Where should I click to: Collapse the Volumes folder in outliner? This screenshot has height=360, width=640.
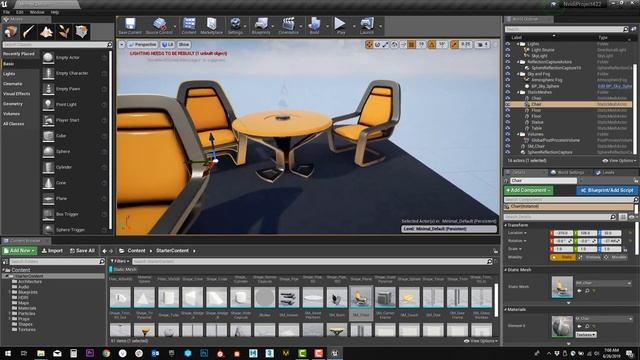click(x=518, y=134)
